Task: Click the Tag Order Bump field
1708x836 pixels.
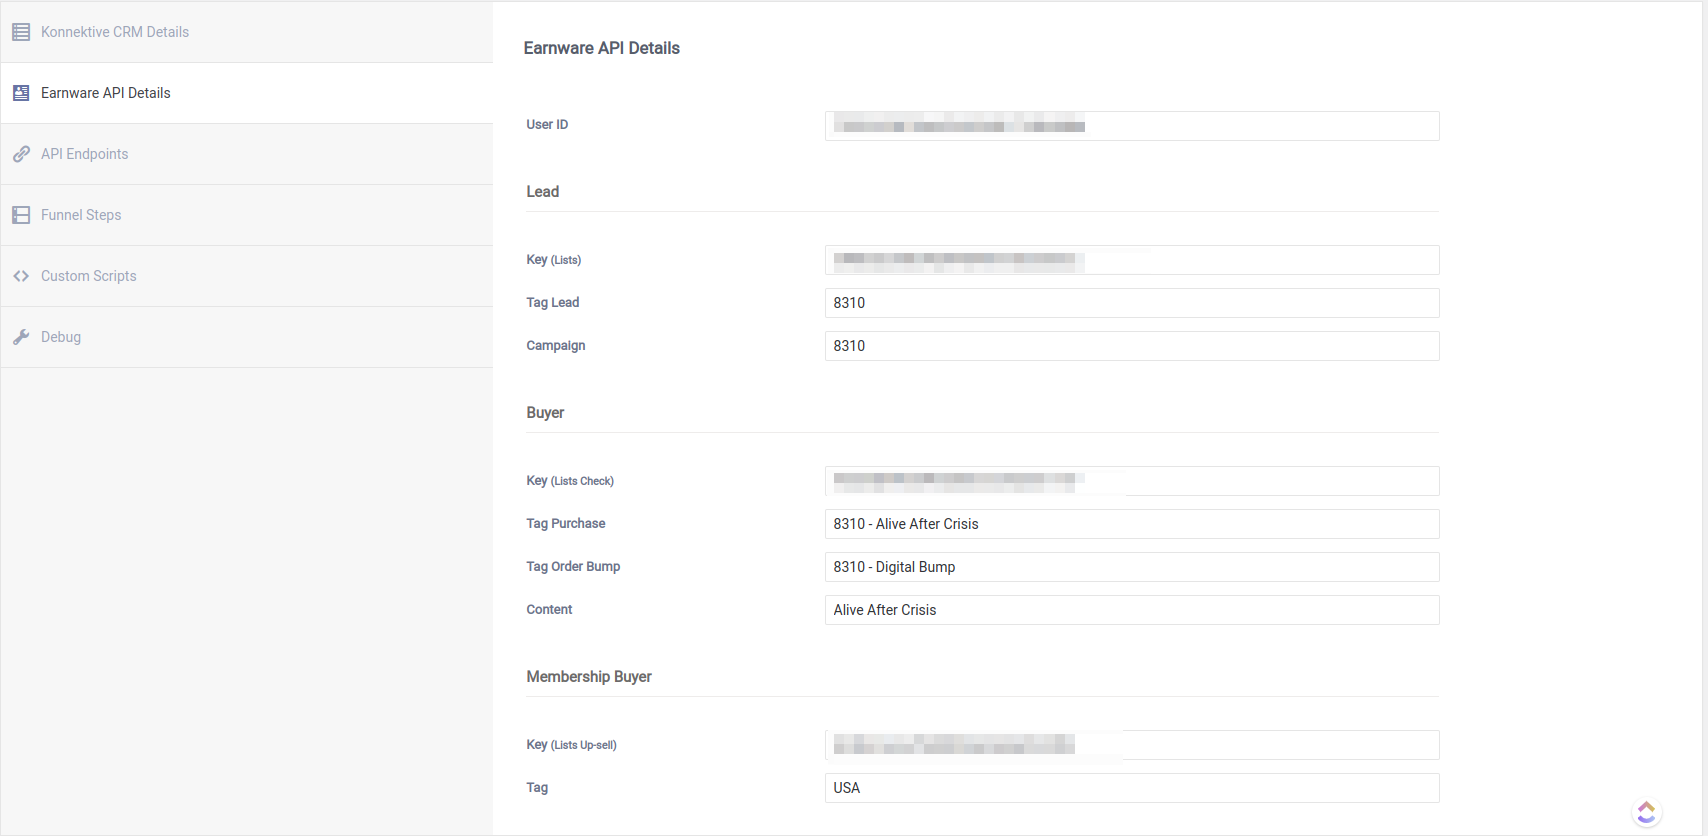Action: pos(1131,567)
